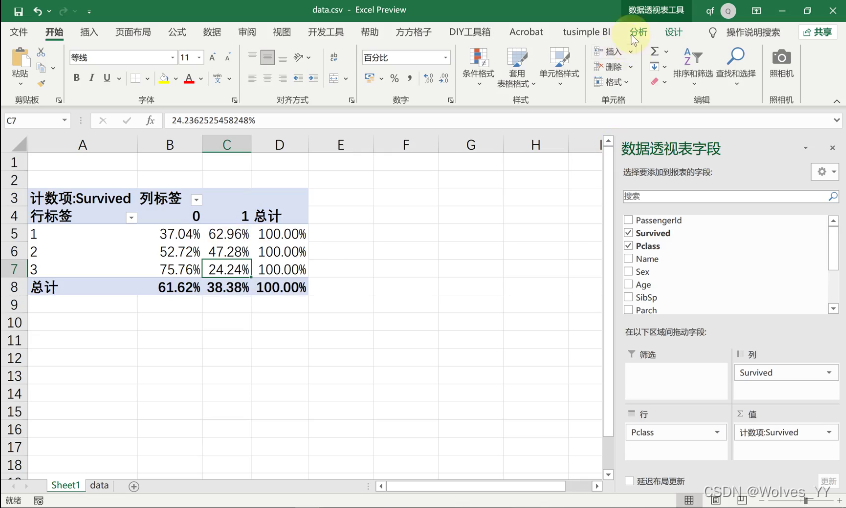Image resolution: width=846 pixels, height=508 pixels.
Task: Check the PassengerId field checkbox
Action: [x=628, y=220]
